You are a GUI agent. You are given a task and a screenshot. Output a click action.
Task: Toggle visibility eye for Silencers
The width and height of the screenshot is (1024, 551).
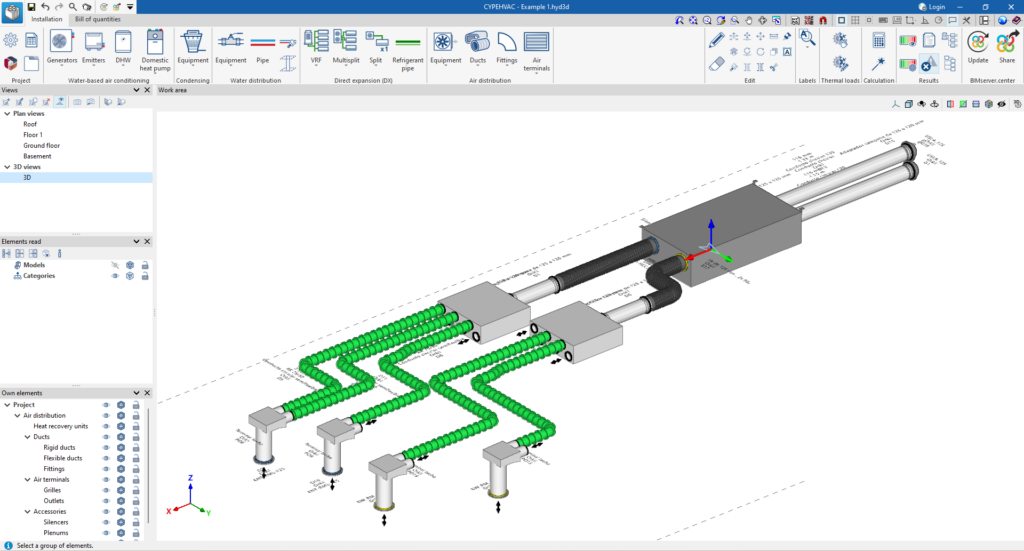(x=106, y=522)
